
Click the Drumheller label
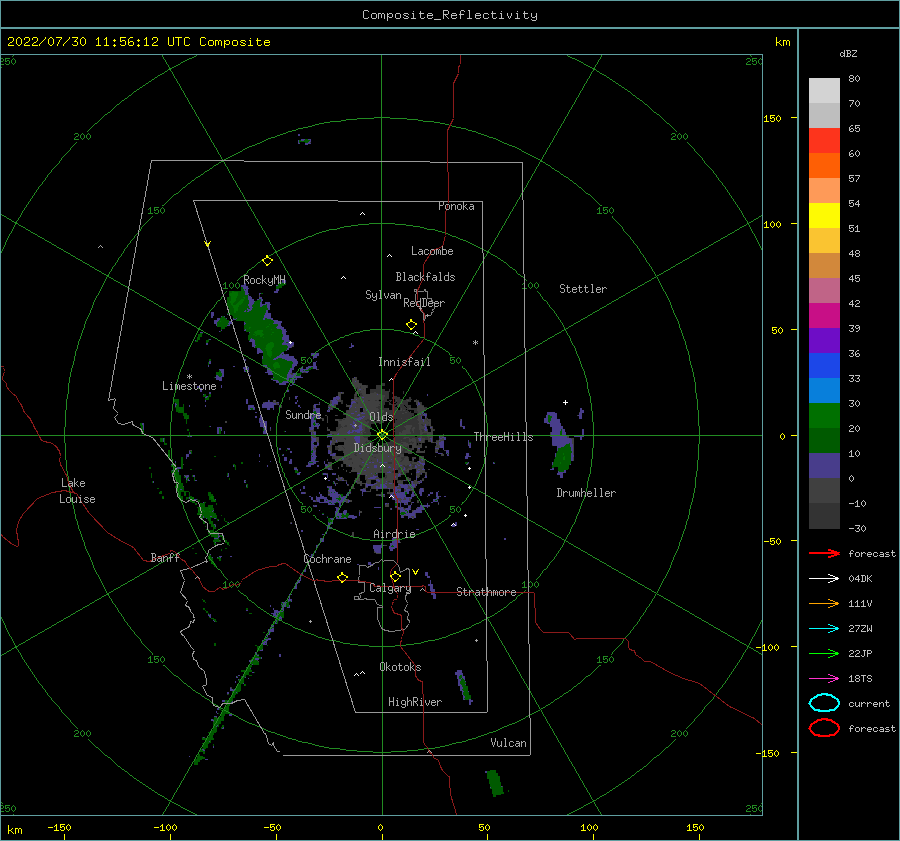586,493
